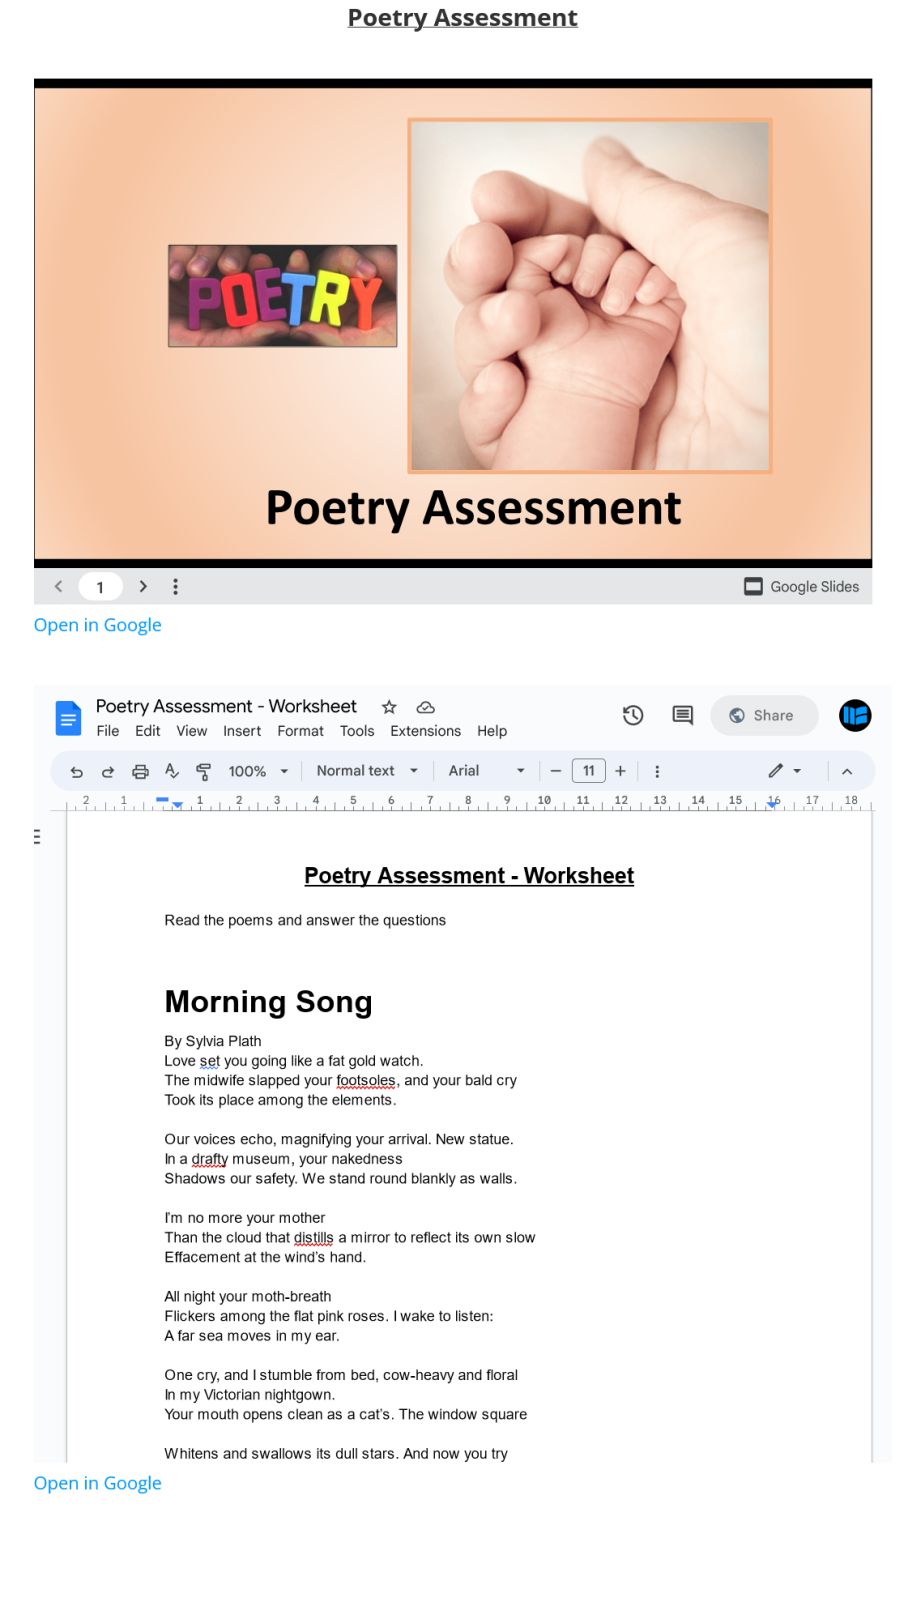Run spelling and grammar check icon

coord(172,771)
